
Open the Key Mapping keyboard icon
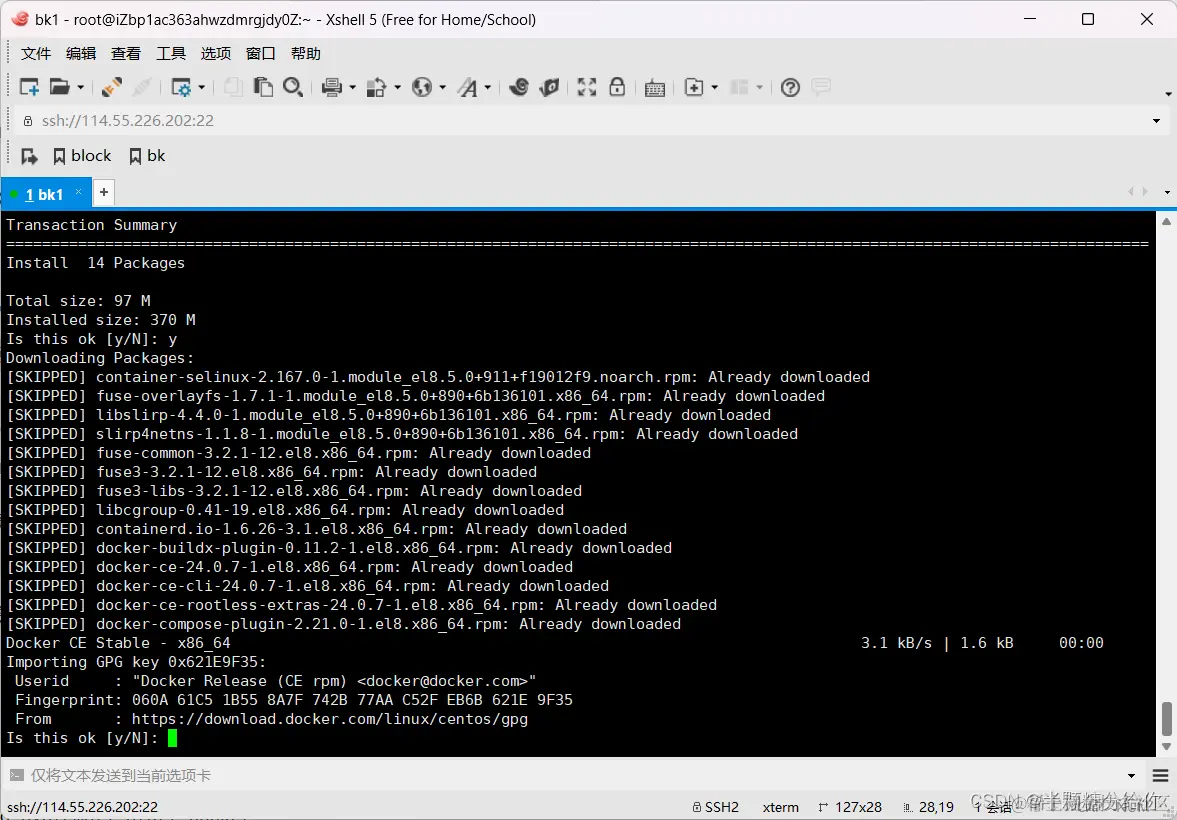[655, 88]
